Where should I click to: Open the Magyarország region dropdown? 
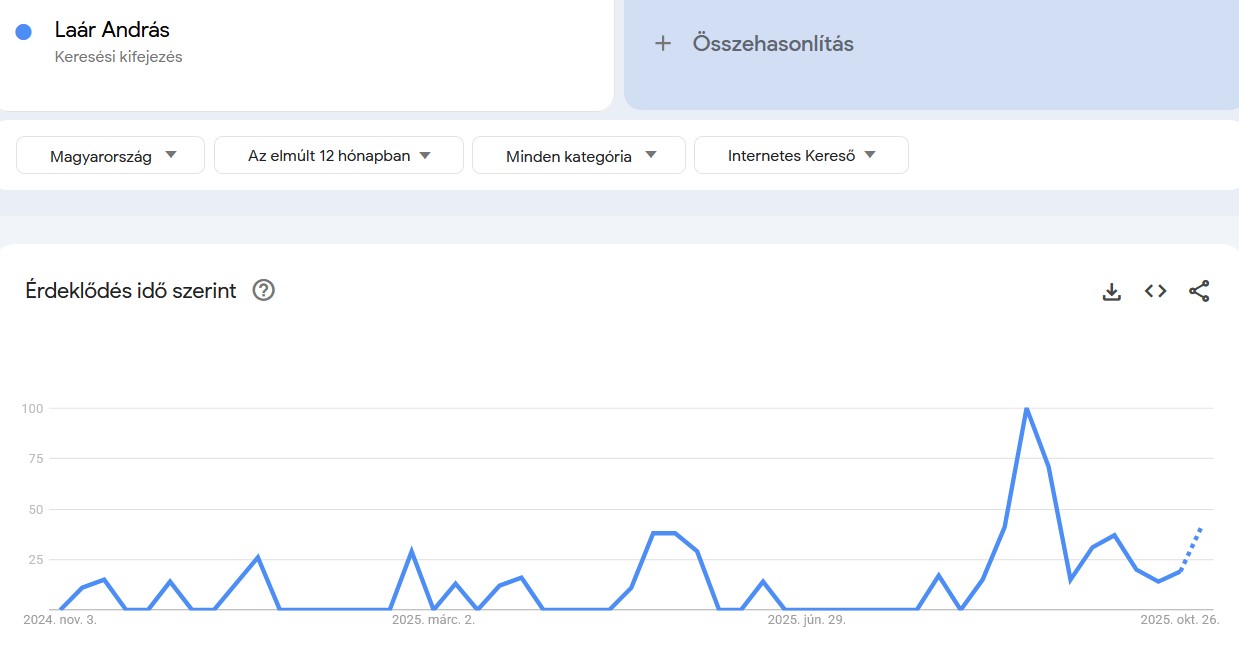110,155
